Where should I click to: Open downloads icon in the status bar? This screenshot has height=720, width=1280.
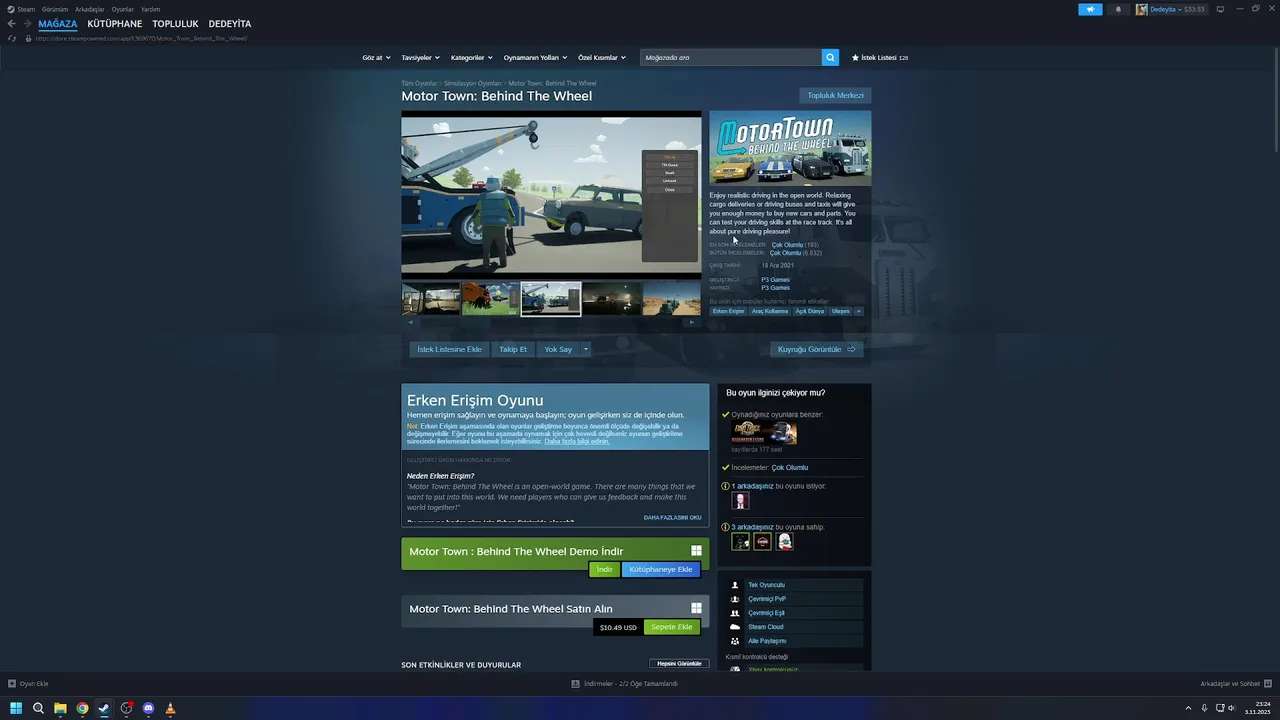tap(575, 684)
